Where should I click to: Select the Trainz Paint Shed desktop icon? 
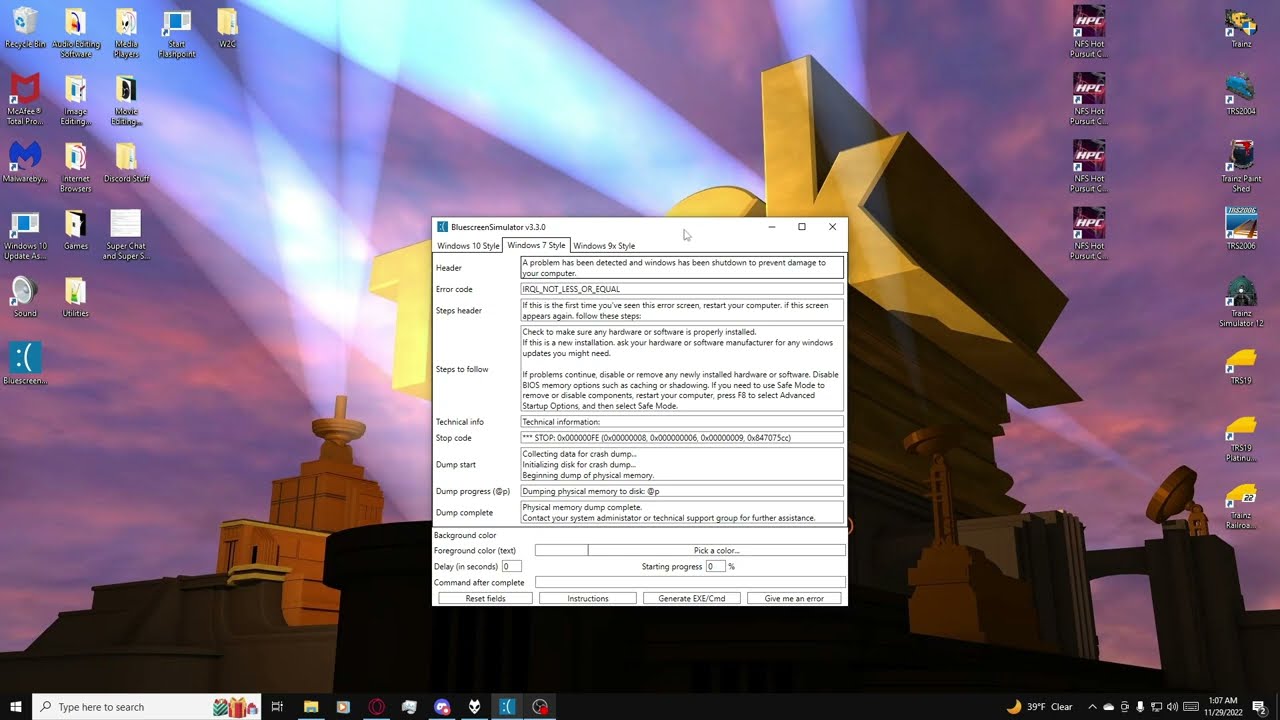1241,167
